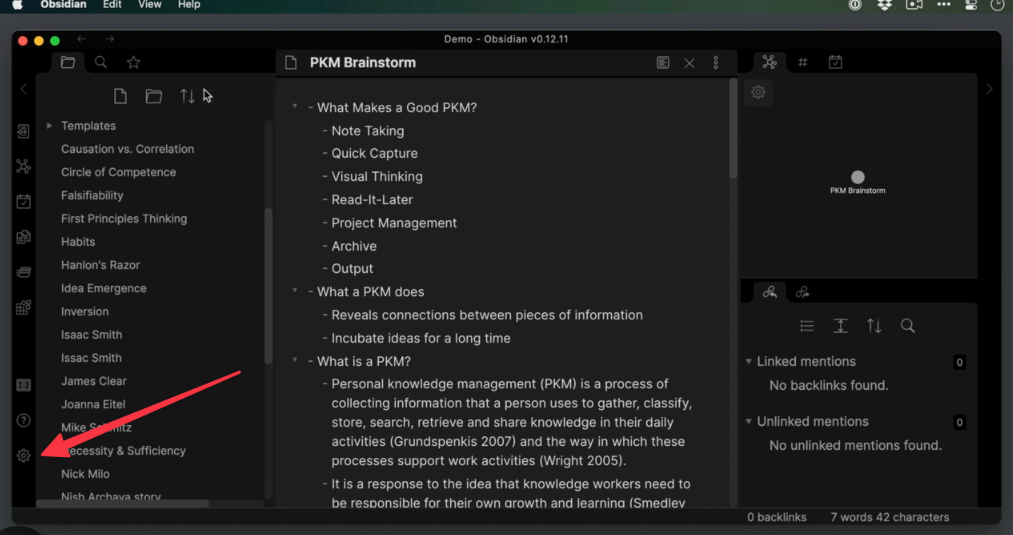Show the outgoing links tab
This screenshot has width=1013, height=535.
tap(802, 292)
